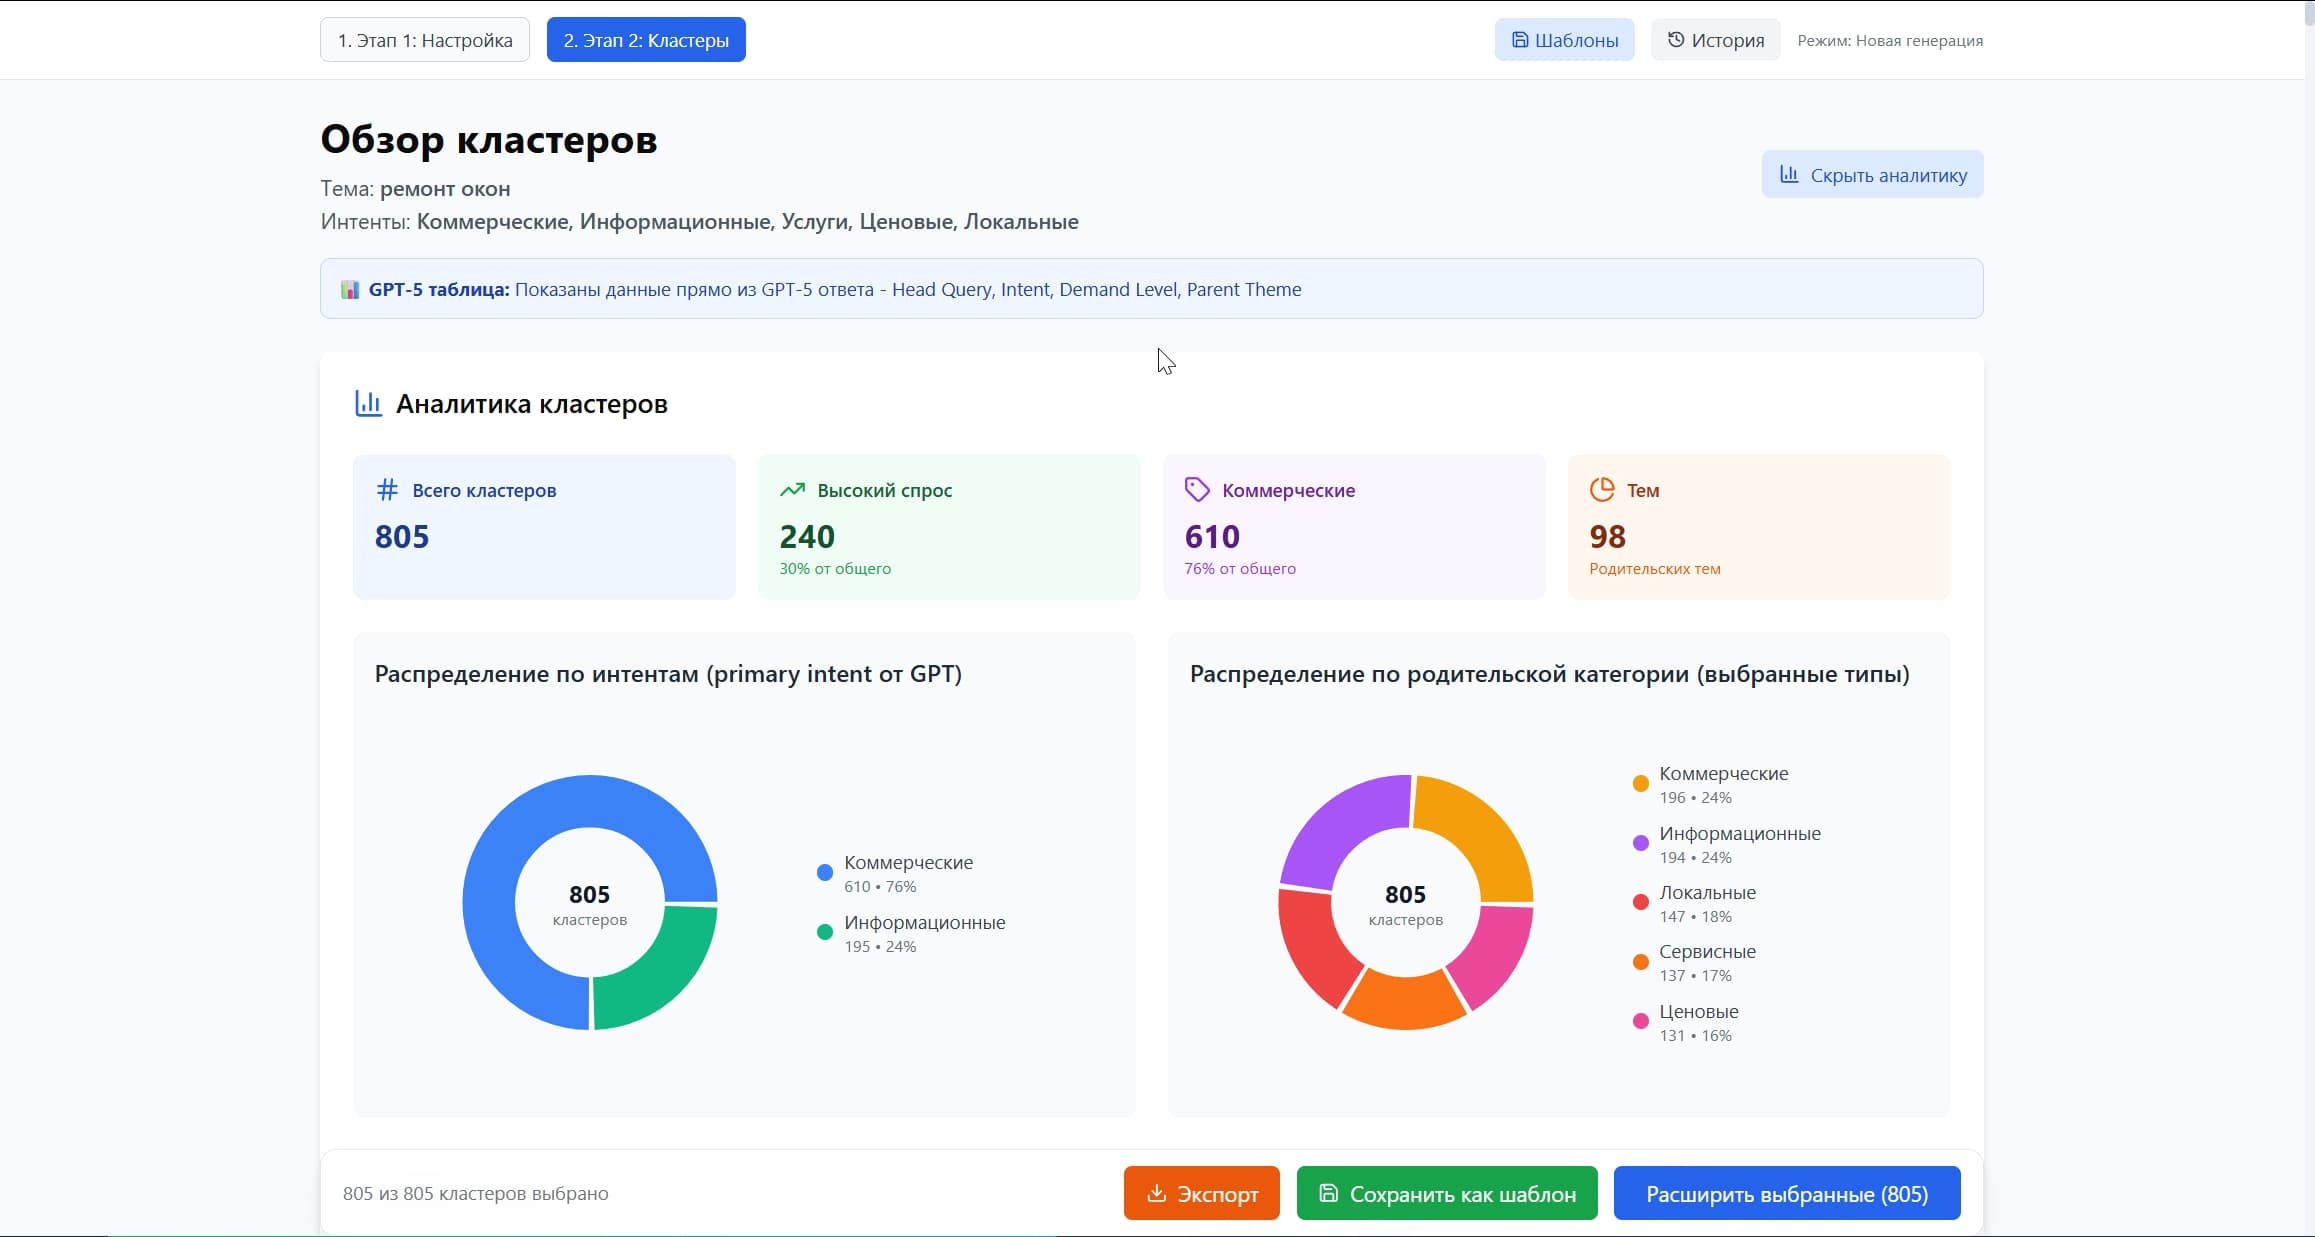Screen dimensions: 2315x1237
Task: Click the hash icon on Всего кластеров card
Action: point(387,489)
